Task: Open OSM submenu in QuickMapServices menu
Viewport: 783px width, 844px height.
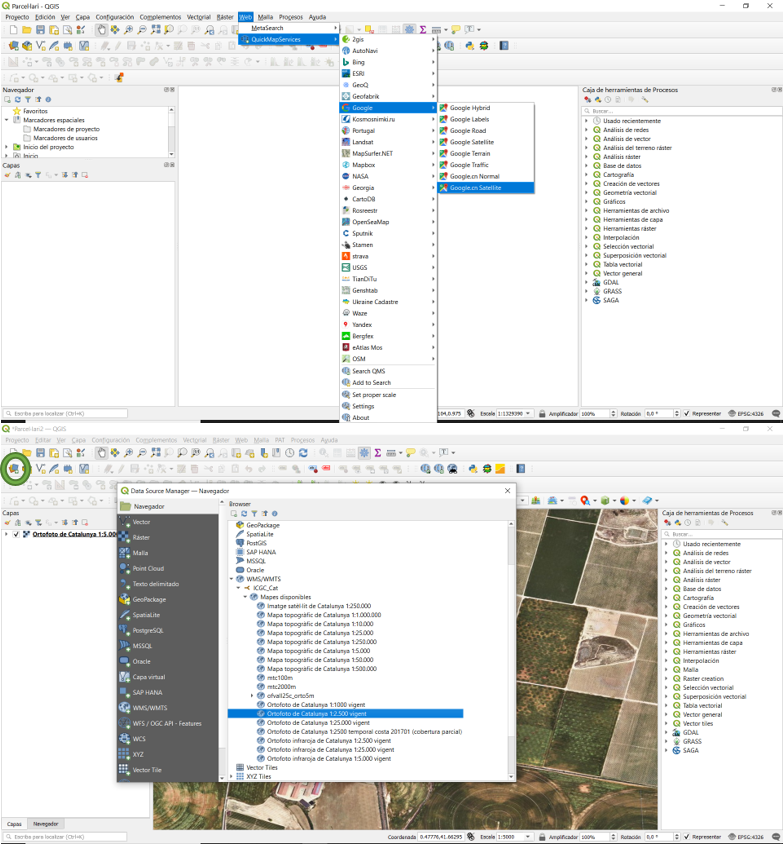Action: point(388,358)
